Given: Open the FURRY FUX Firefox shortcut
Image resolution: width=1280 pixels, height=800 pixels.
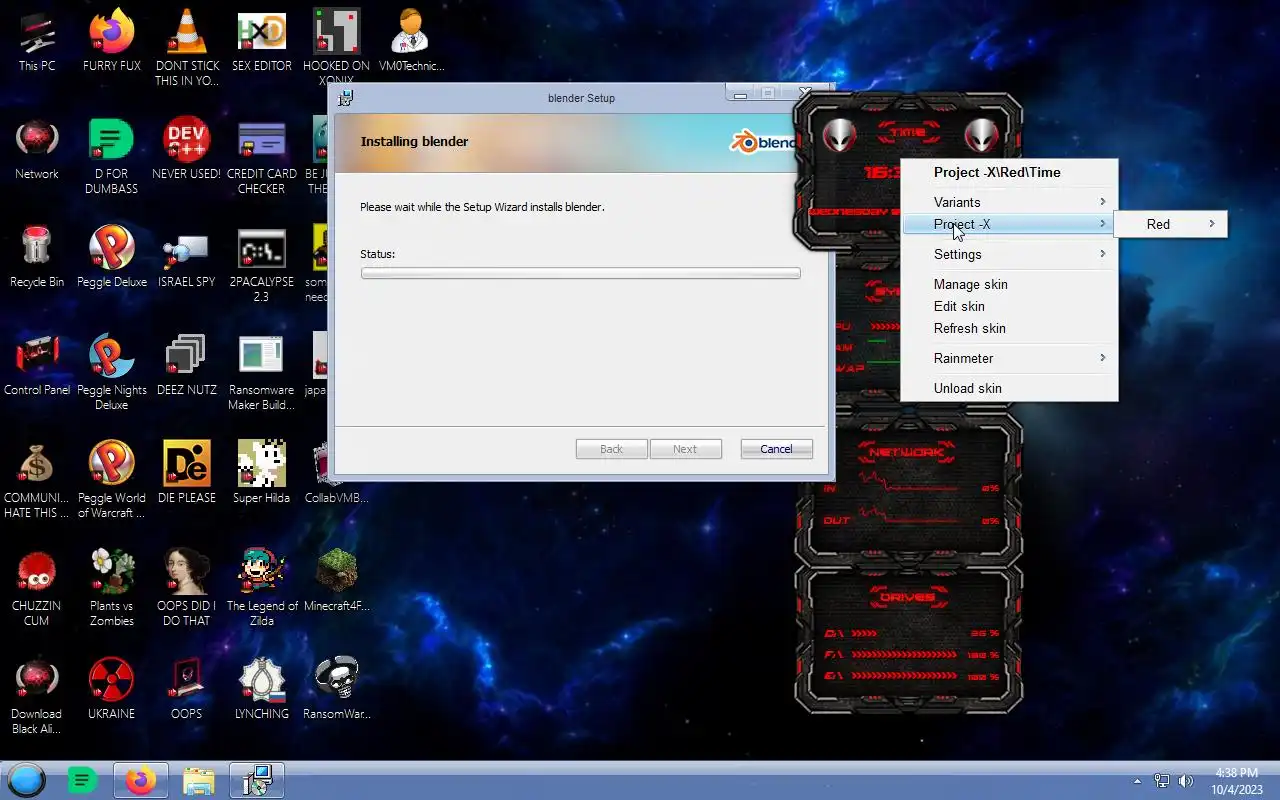Looking at the screenshot, I should point(112,40).
